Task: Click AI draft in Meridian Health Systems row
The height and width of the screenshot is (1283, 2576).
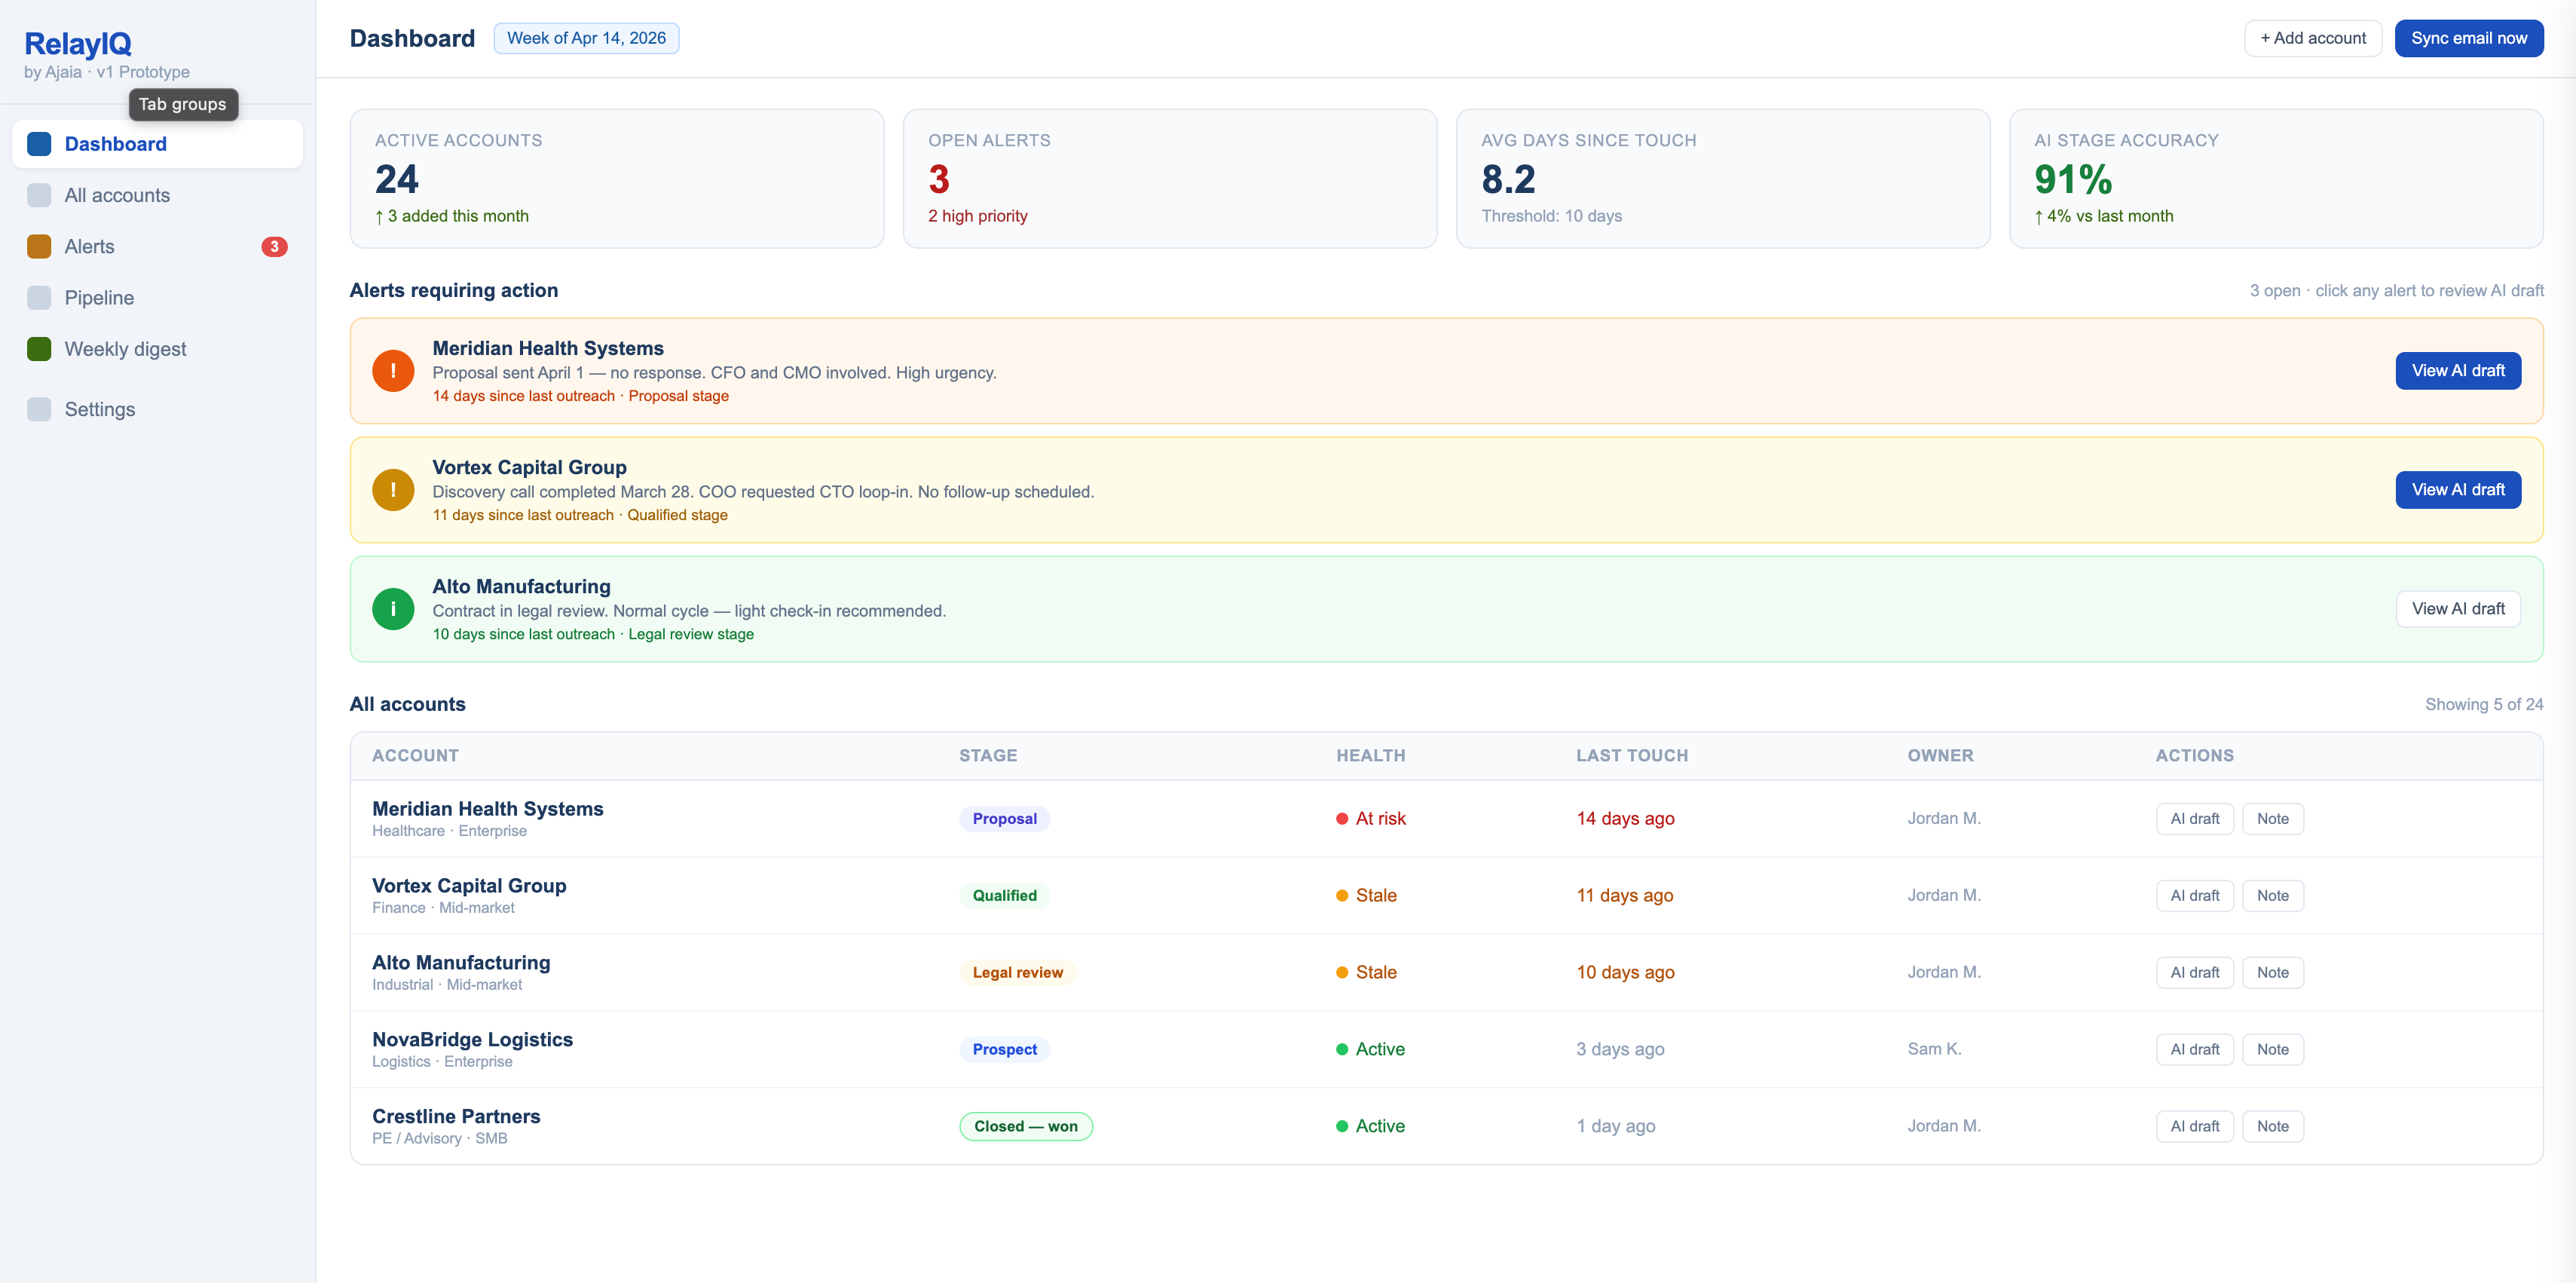Action: tap(2194, 819)
